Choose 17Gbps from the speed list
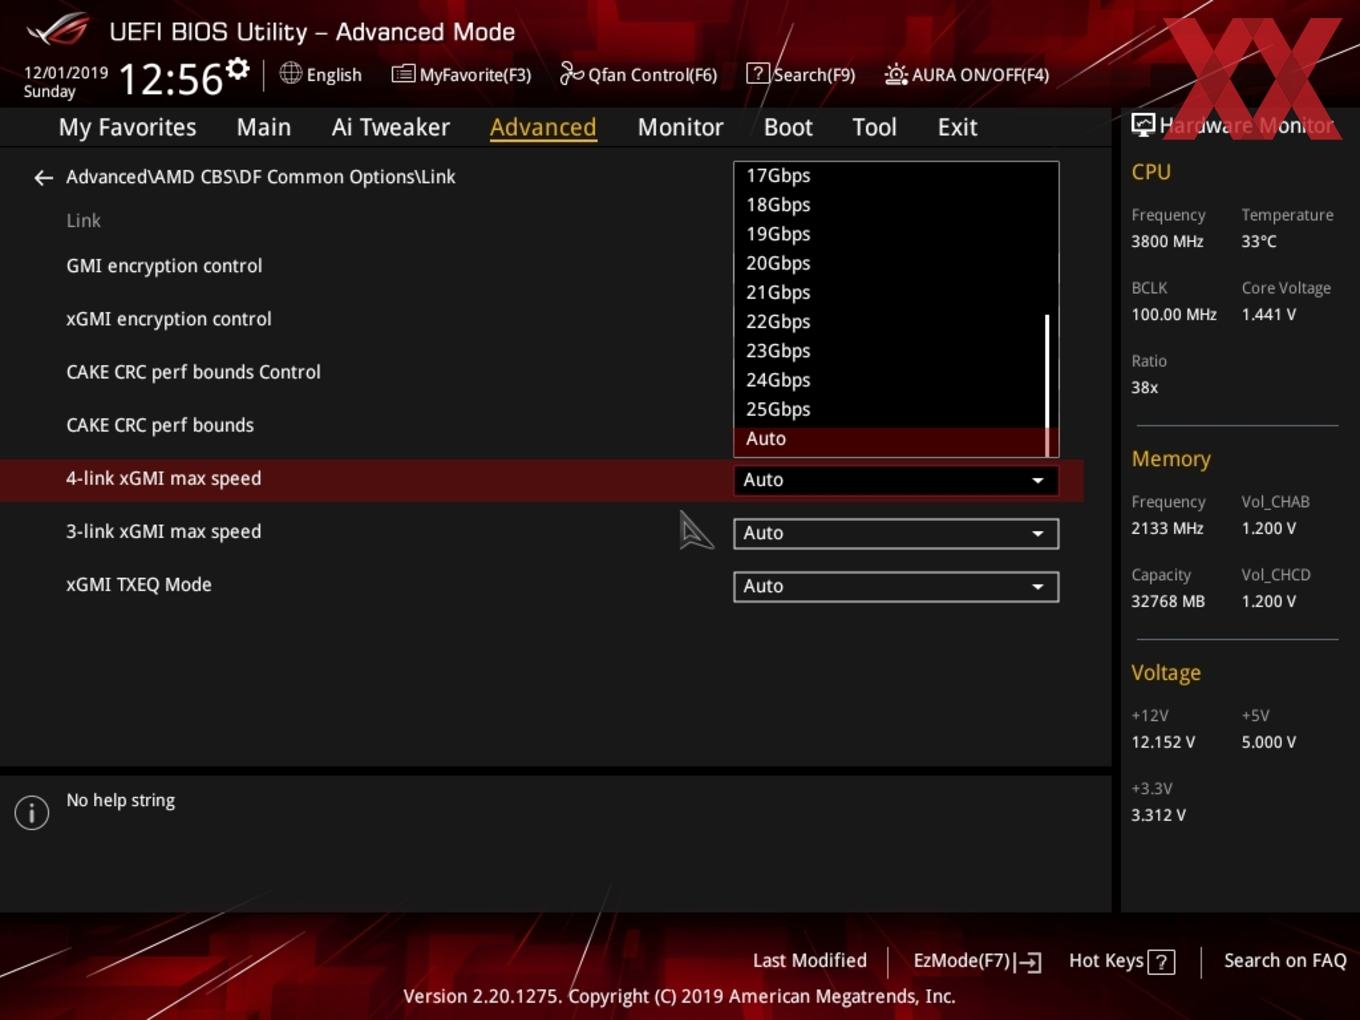Screen dimensions: 1360x1020 pyautogui.click(x=889, y=175)
